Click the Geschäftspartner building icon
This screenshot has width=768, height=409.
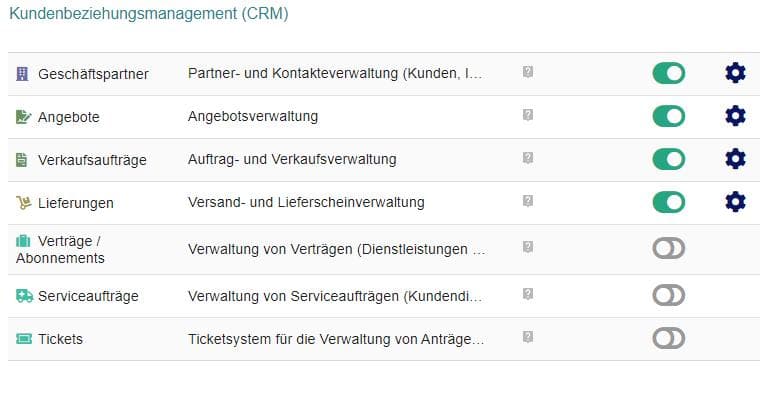23,74
